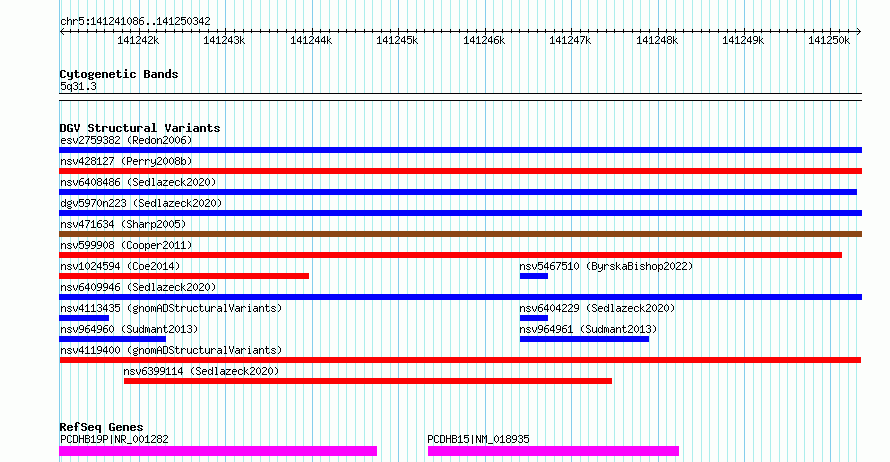
Task: Select the red bar under nsv6399114
Action: (x=368, y=381)
